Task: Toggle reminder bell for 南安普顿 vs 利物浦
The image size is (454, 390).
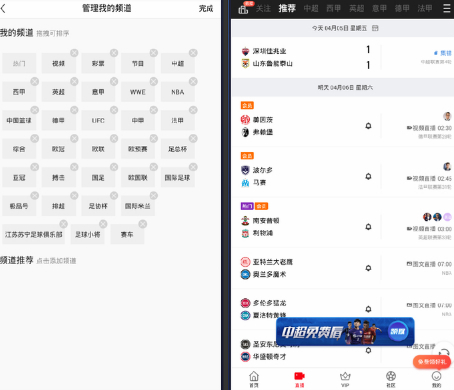Action: point(368,227)
